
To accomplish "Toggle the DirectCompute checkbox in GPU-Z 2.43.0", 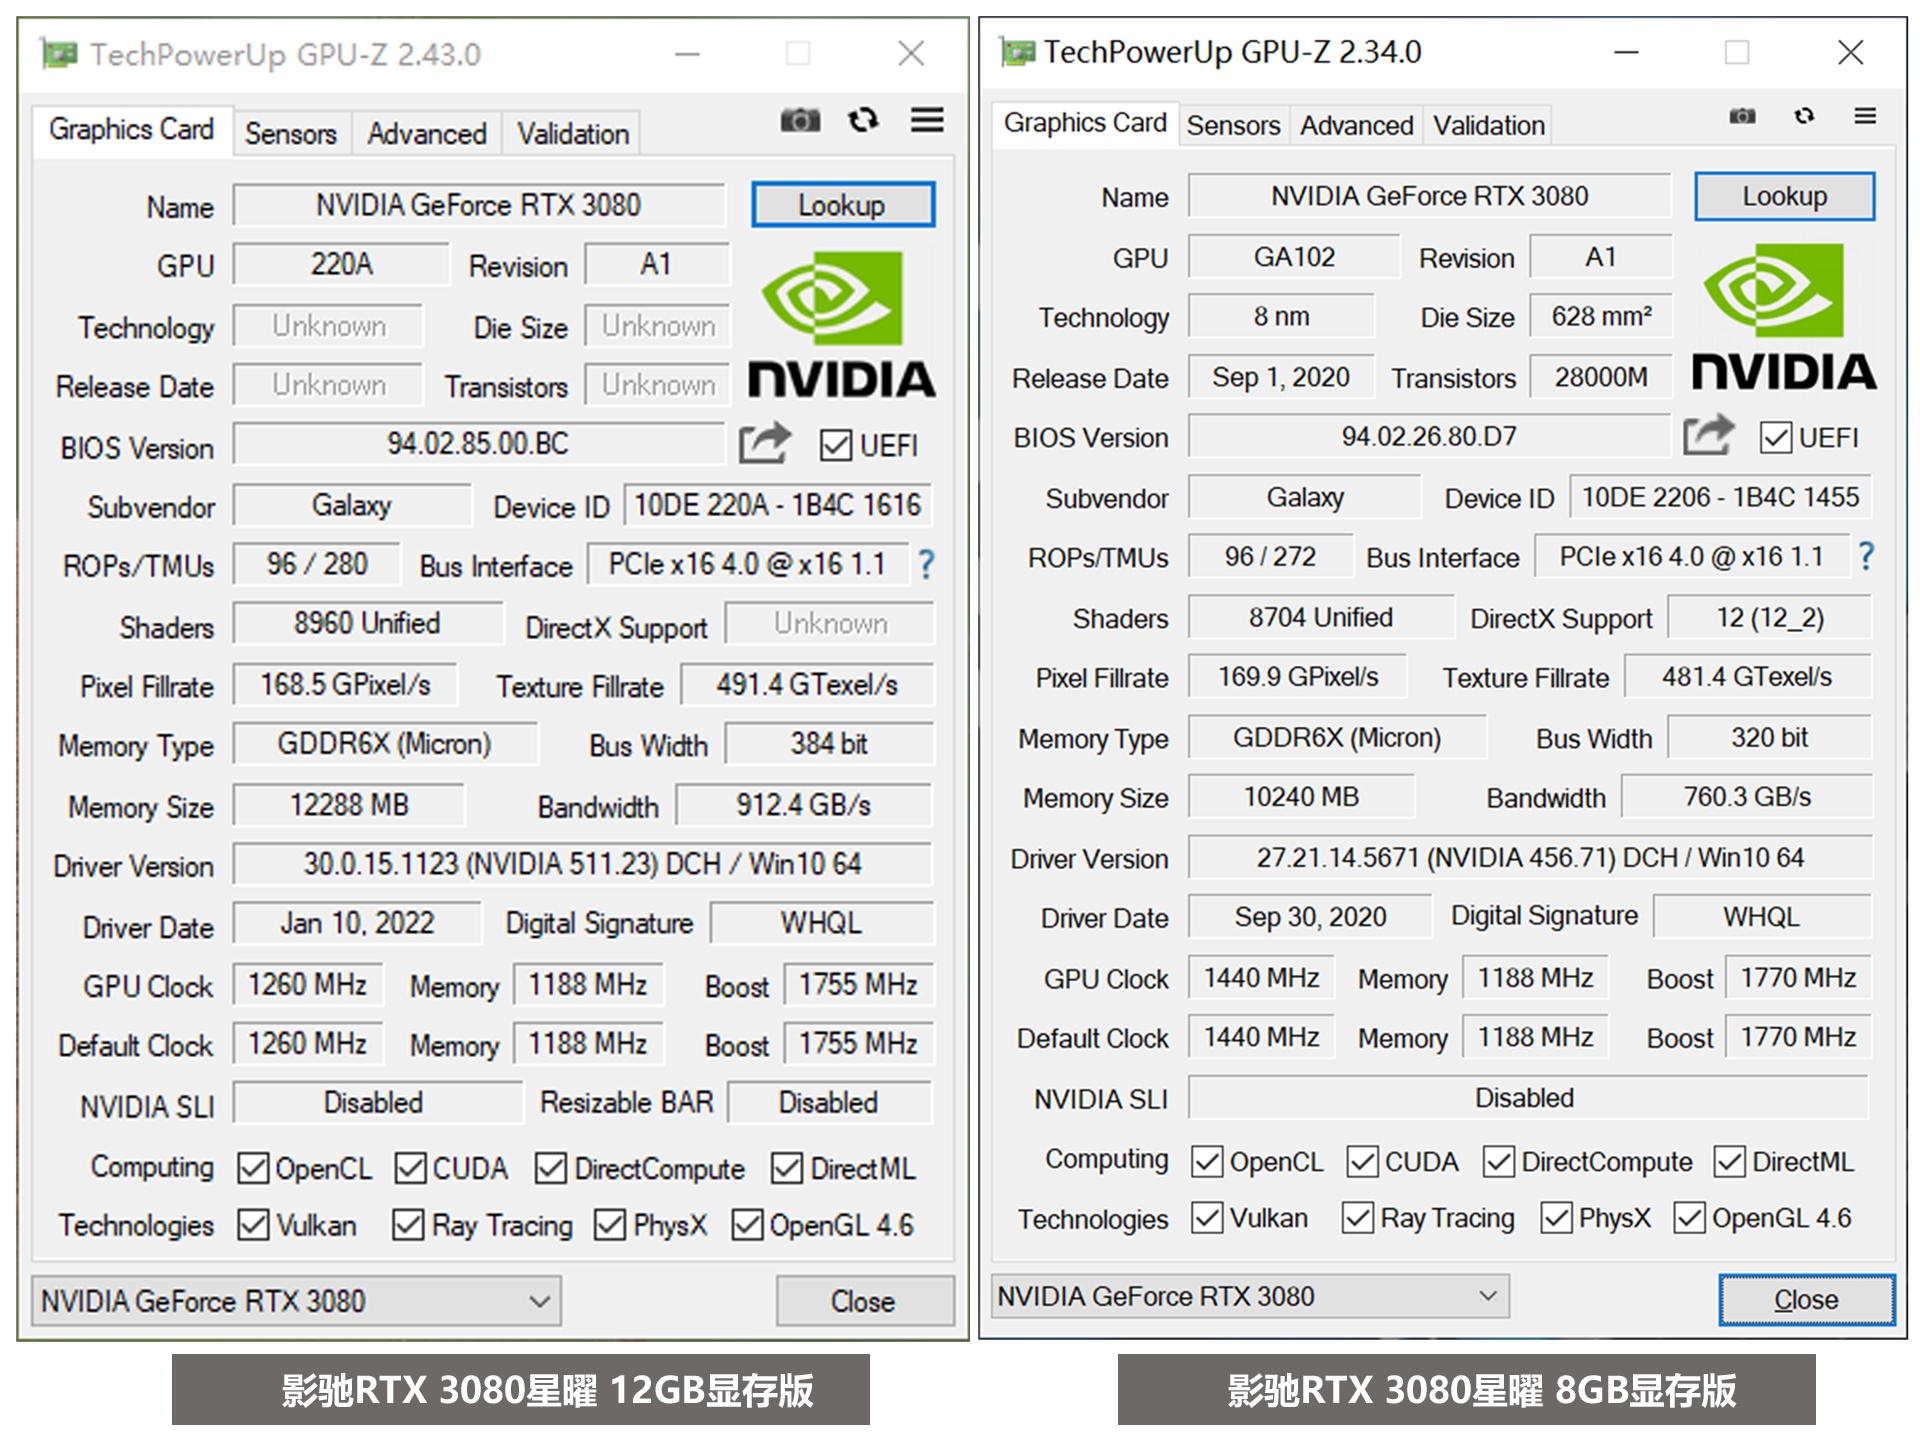I will pos(551,1167).
